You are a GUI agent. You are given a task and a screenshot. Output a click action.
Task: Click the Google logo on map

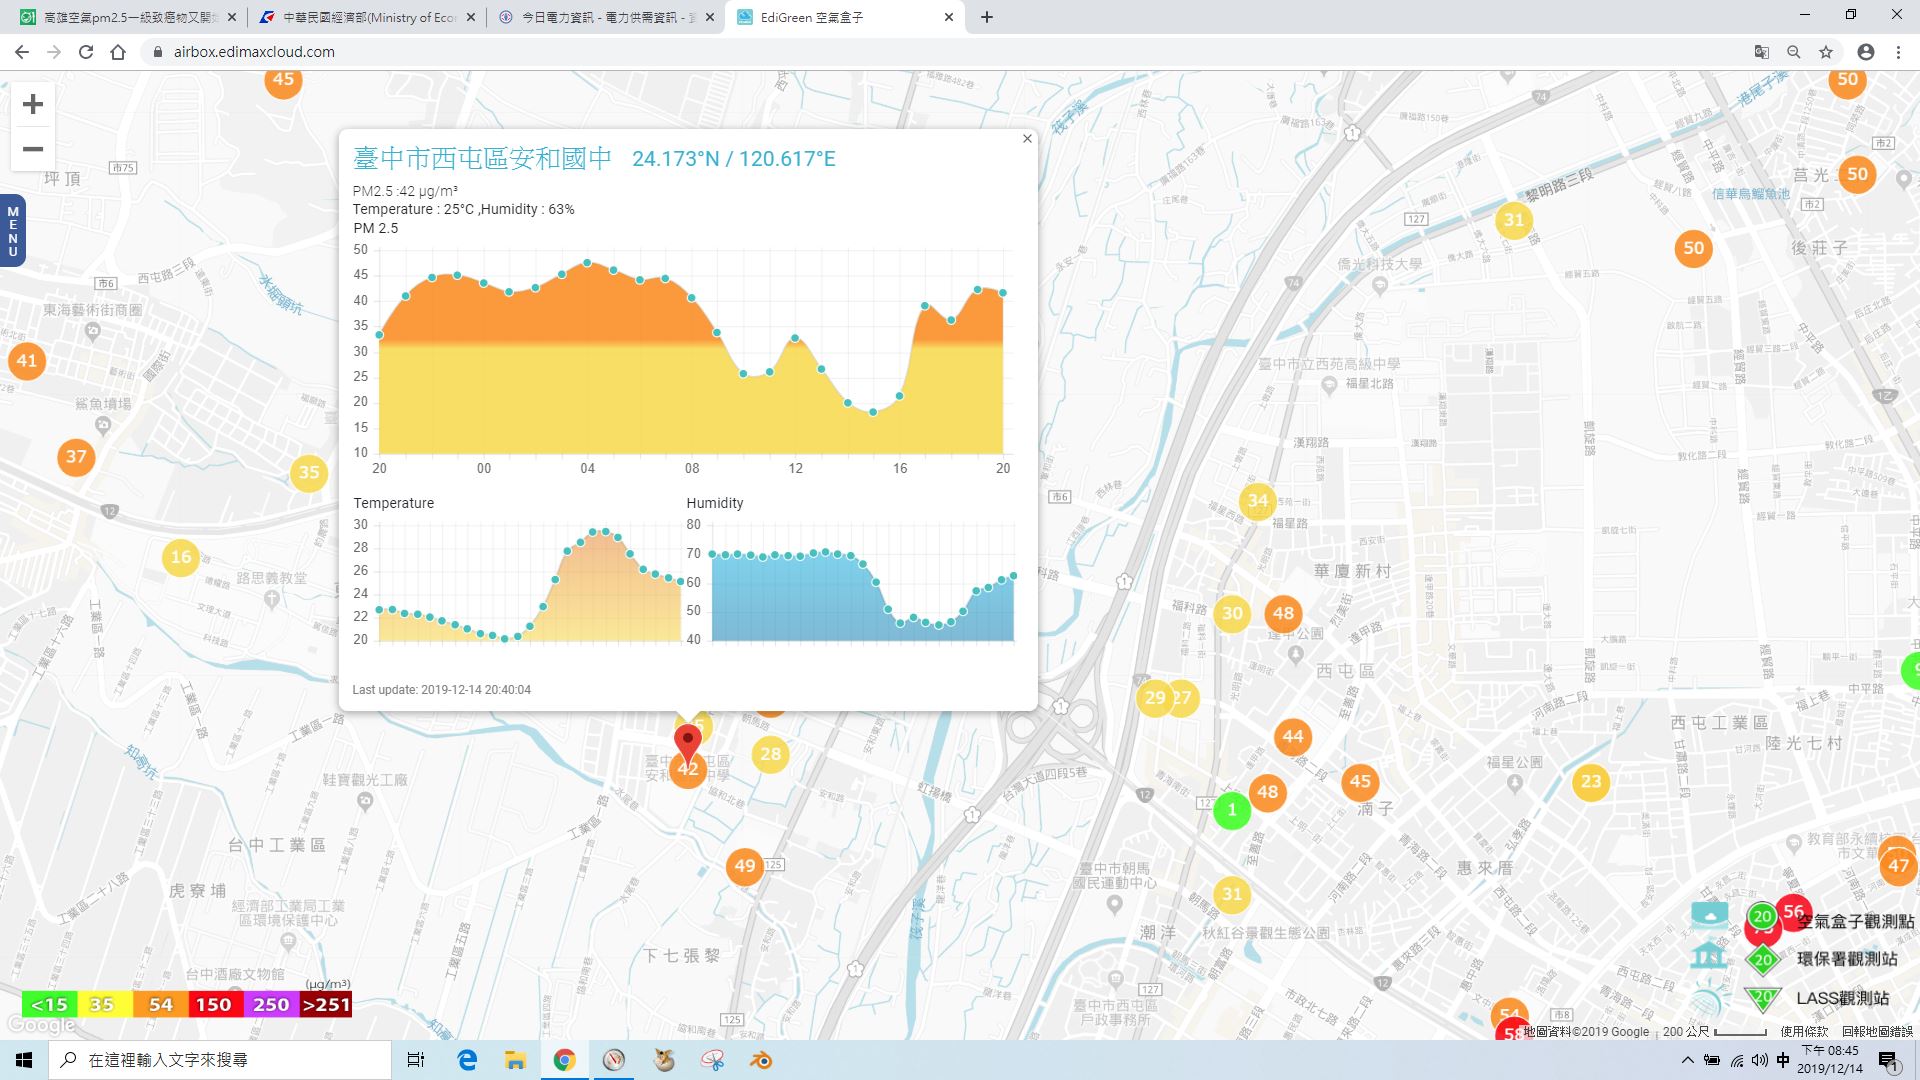click(x=41, y=1026)
